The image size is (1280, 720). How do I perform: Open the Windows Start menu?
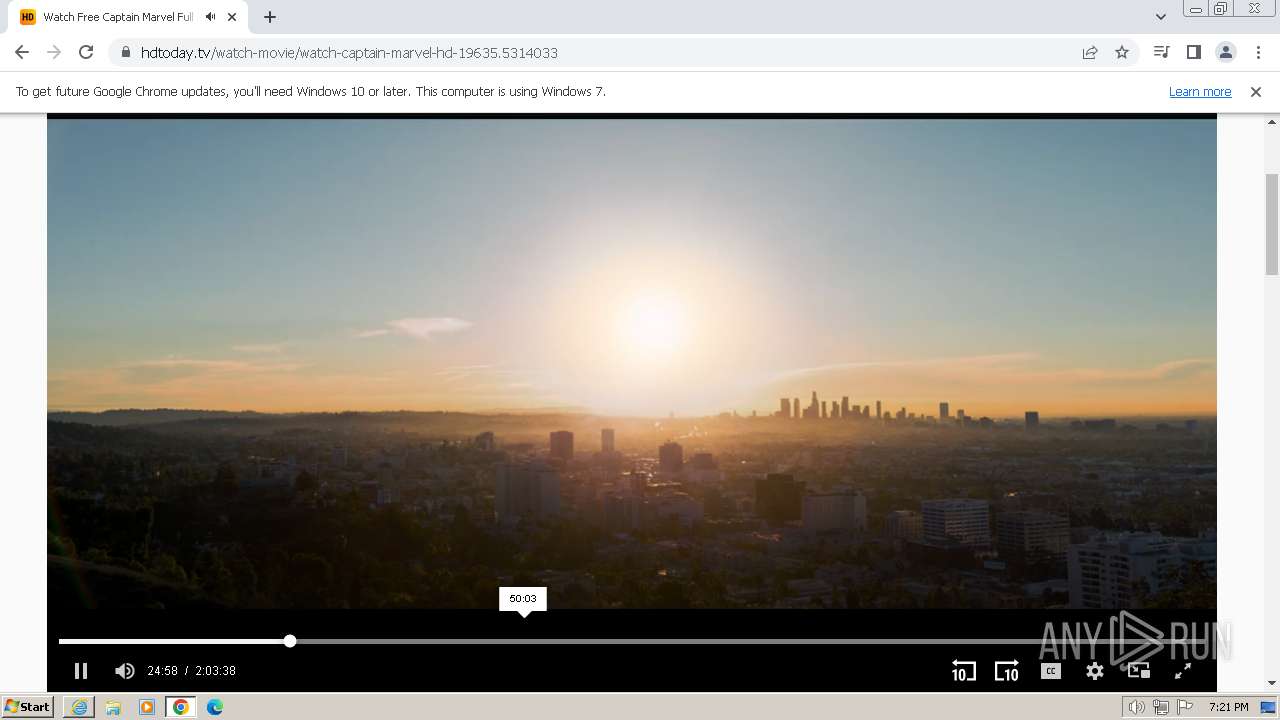click(27, 707)
